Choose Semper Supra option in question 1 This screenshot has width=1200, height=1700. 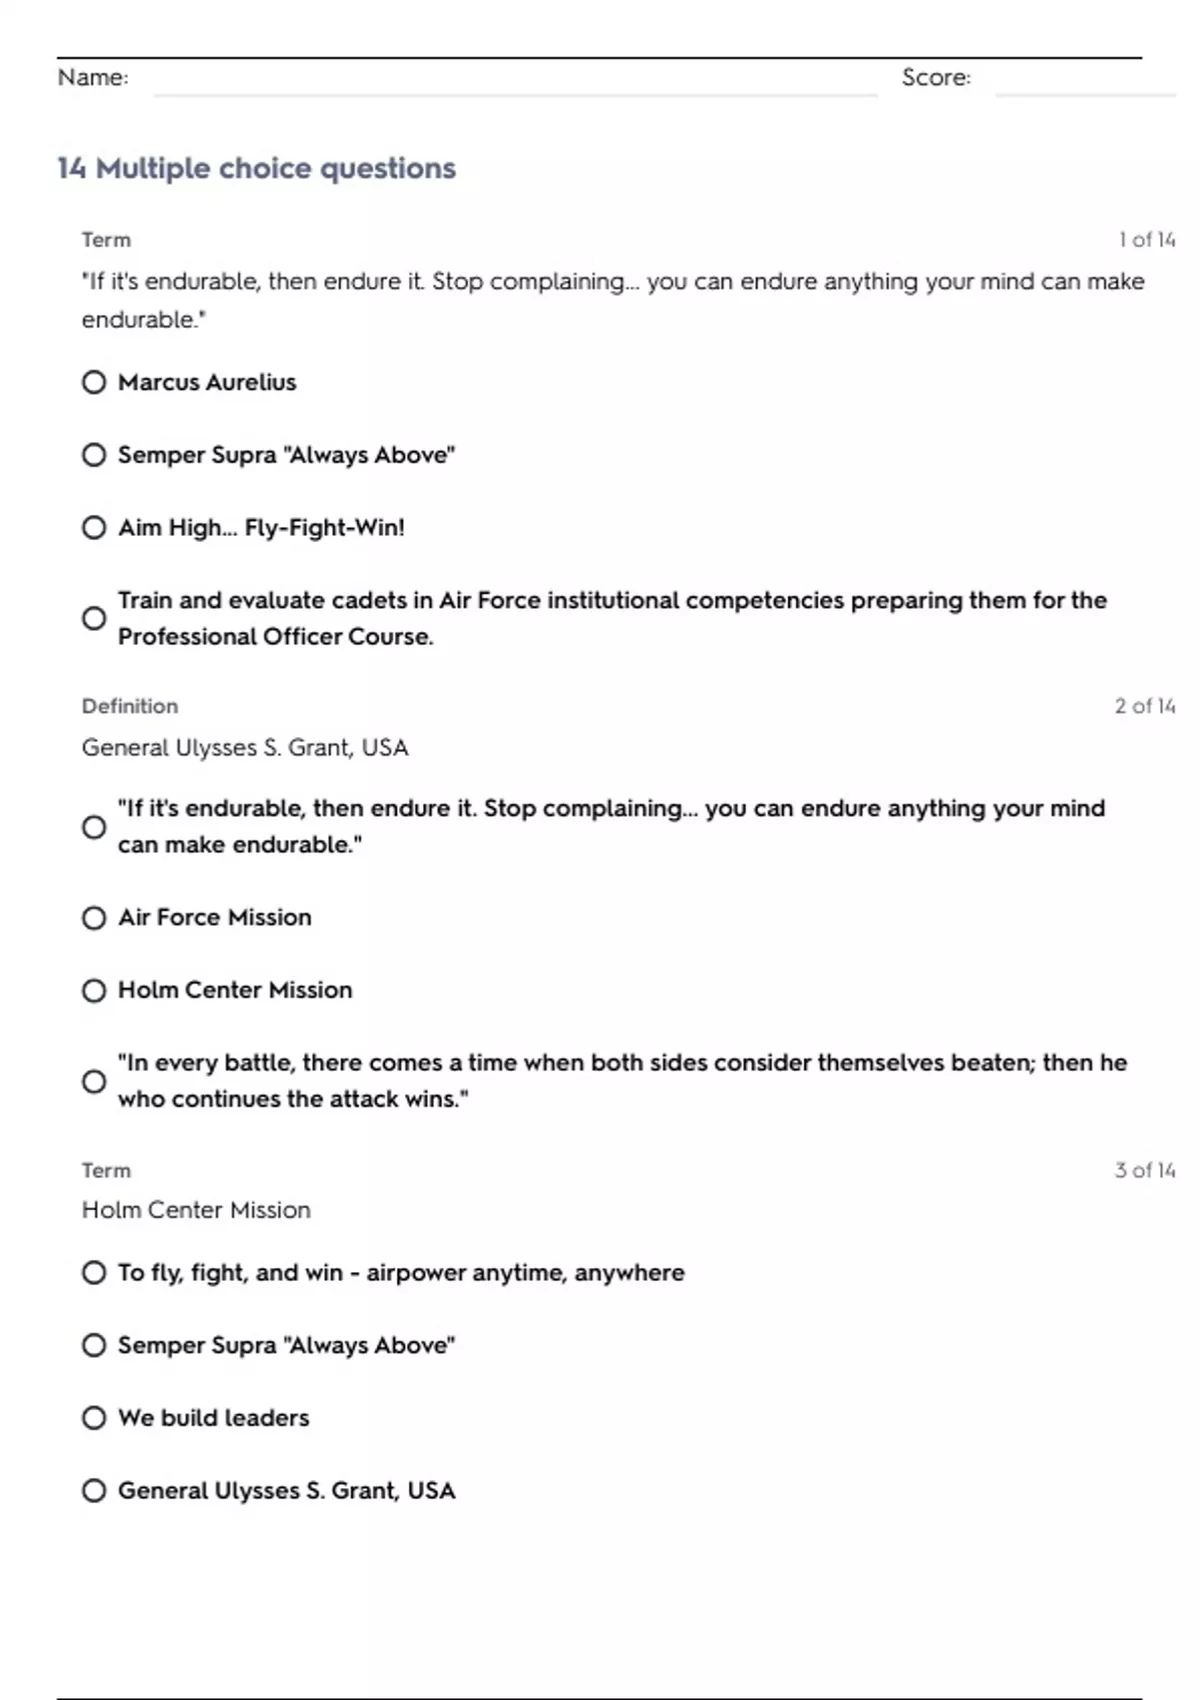(x=94, y=455)
